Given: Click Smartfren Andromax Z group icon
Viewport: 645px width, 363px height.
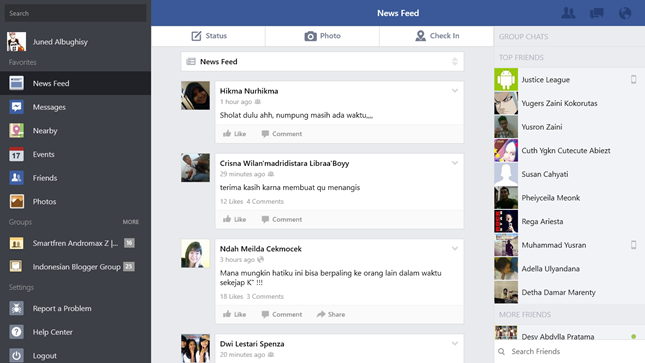Looking at the screenshot, I should pos(16,243).
